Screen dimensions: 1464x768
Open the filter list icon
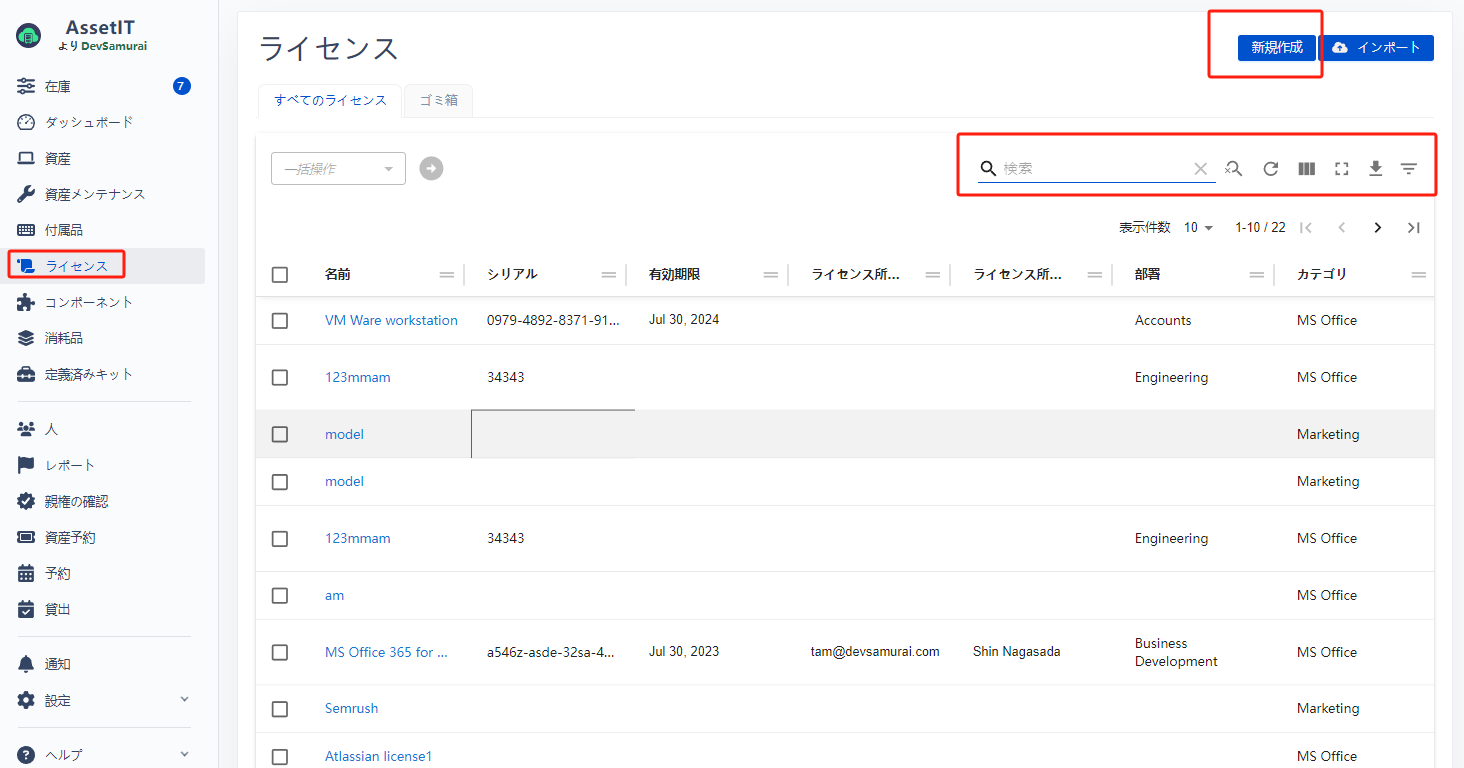tap(1409, 169)
